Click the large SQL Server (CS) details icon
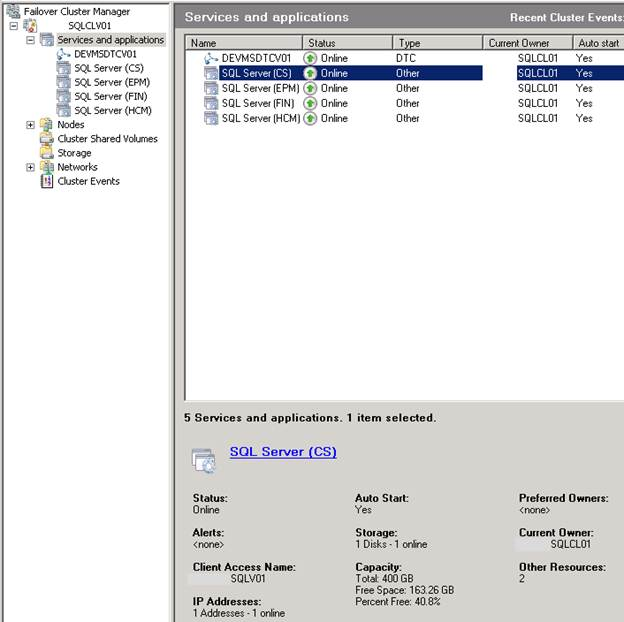The height and width of the screenshot is (622, 624). coord(204,461)
